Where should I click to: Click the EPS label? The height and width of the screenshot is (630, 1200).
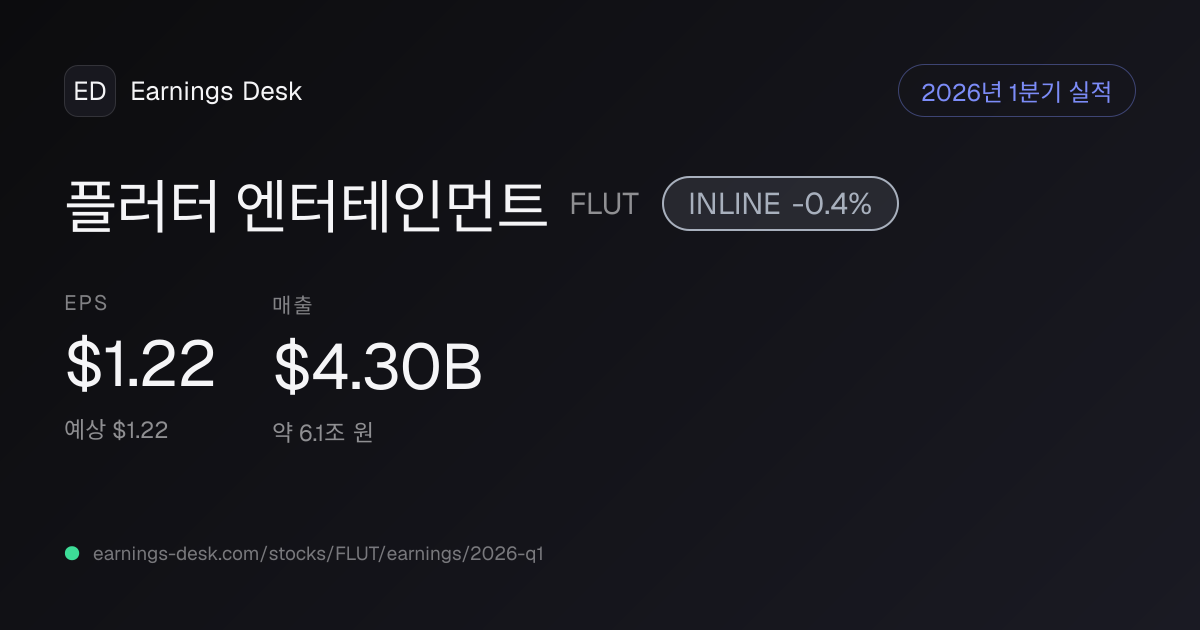click(86, 304)
